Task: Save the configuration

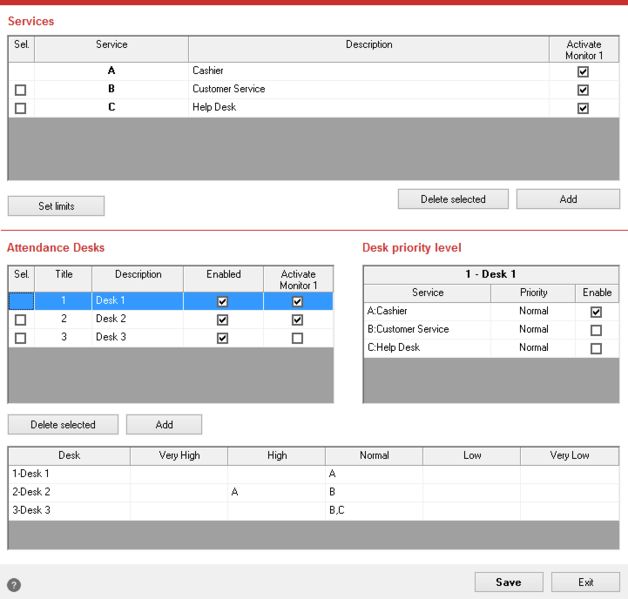Action: 509,582
